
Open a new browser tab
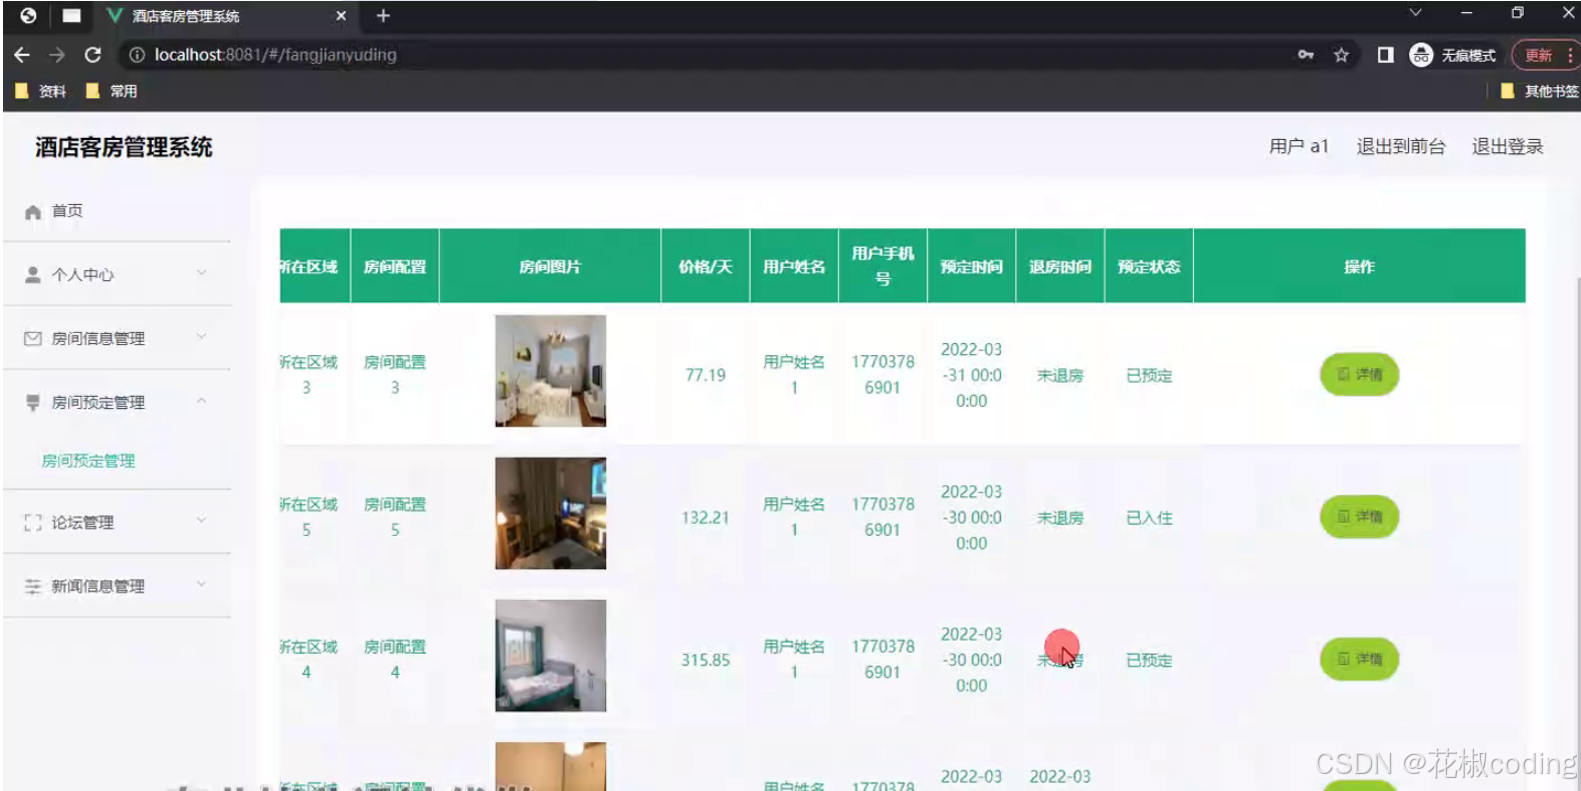pyautogui.click(x=383, y=16)
